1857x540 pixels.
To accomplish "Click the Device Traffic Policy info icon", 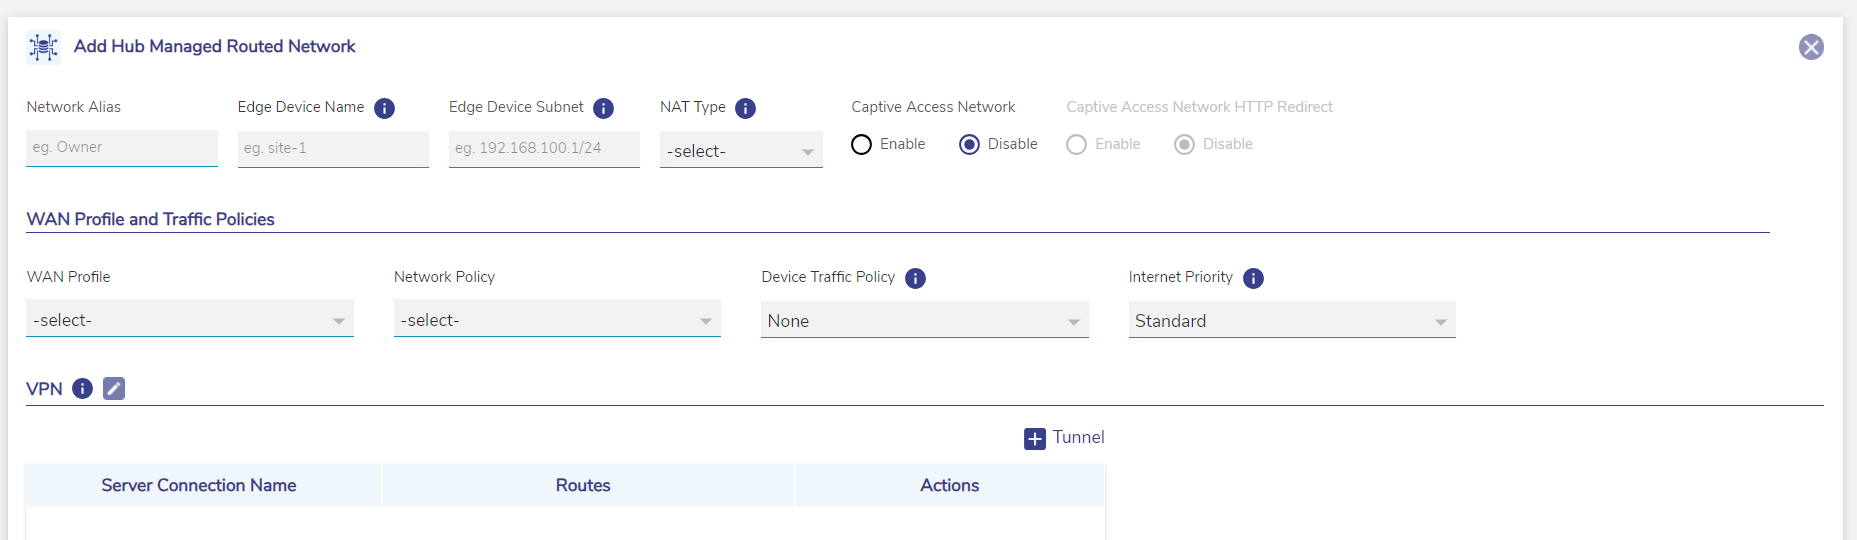I will 915,278.
